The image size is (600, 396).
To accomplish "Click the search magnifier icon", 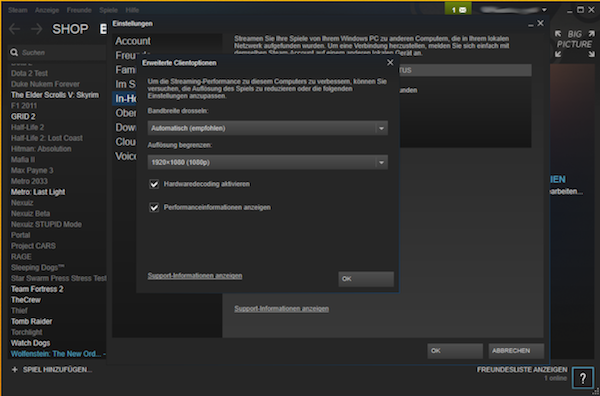I will point(14,52).
